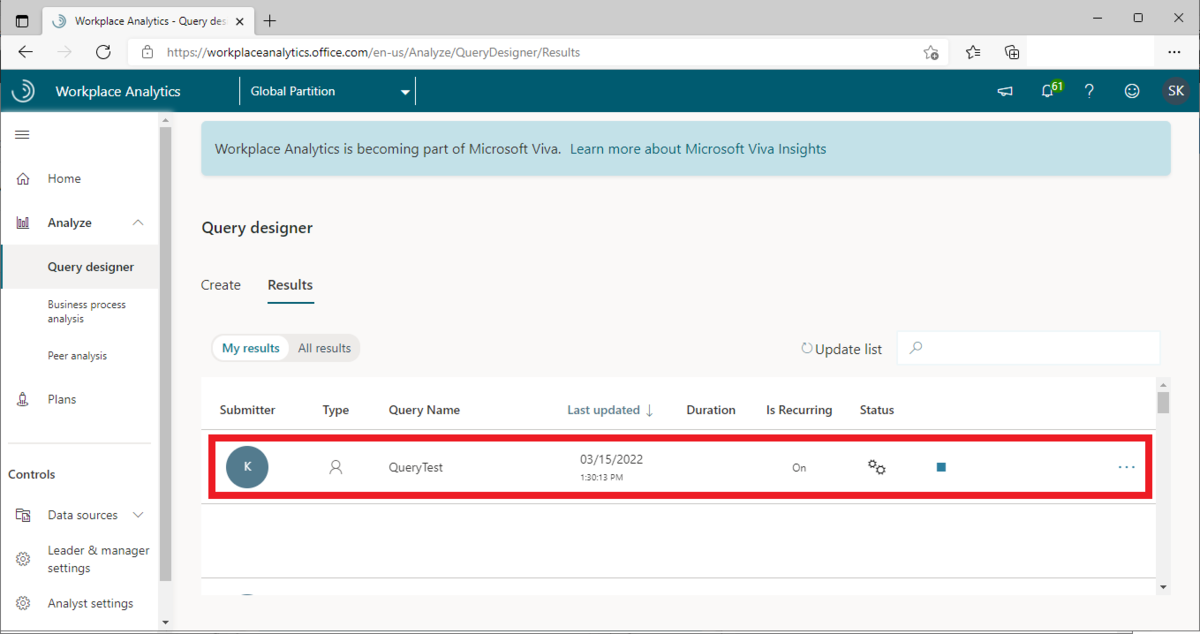Click the Home house icon in the sidebar

pyautogui.click(x=23, y=179)
